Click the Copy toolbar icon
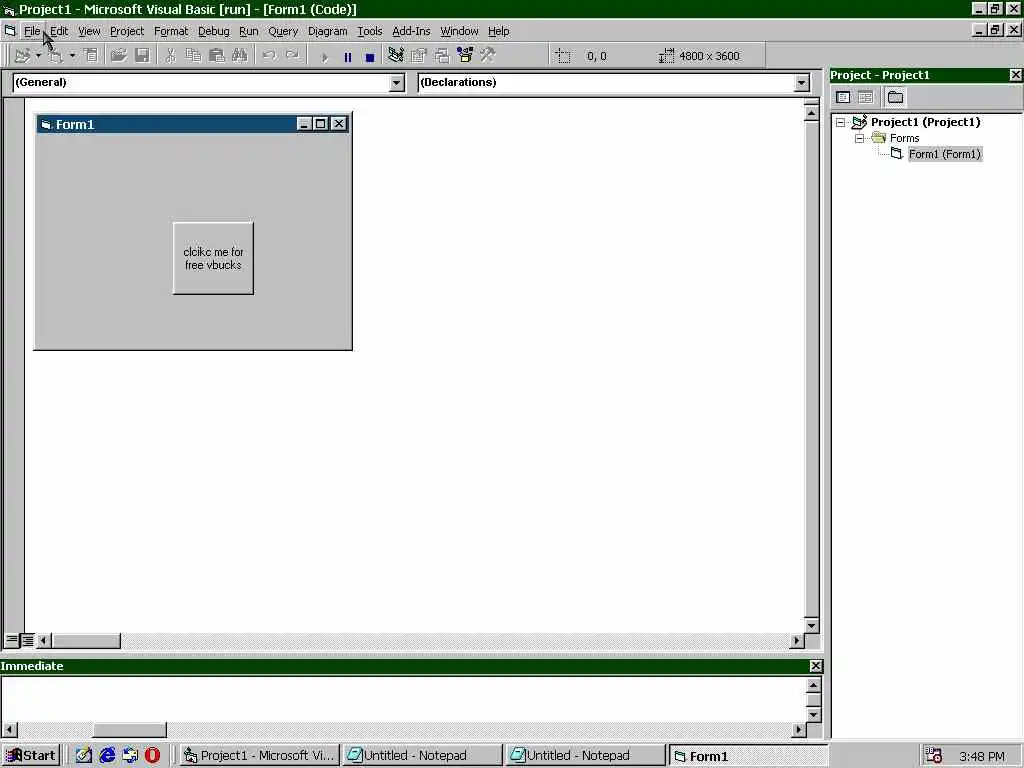Image resolution: width=1024 pixels, height=768 pixels. [x=193, y=56]
